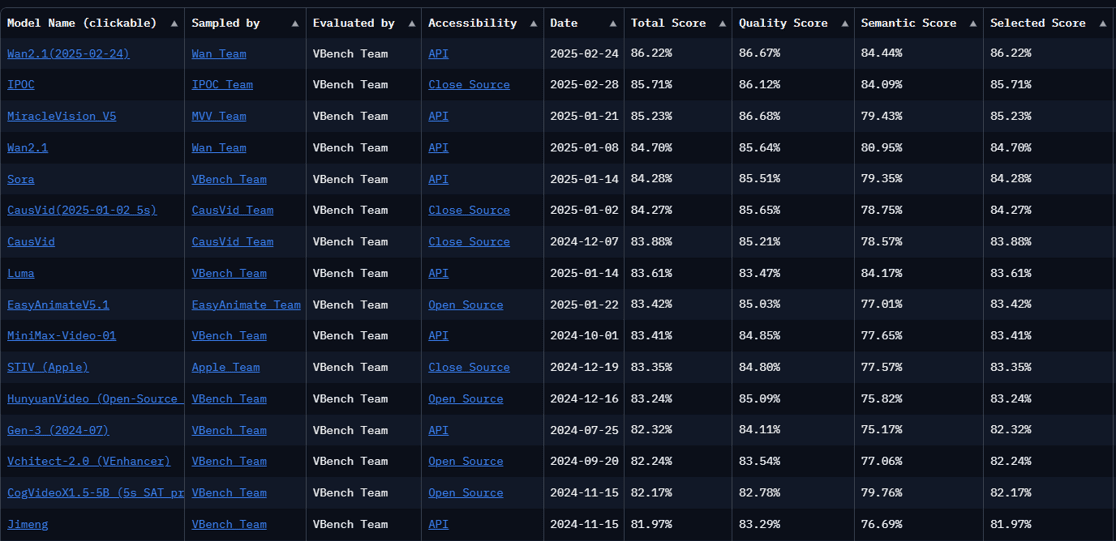Click Open Source link in EasyAnimateV5.1 row
This screenshot has width=1116, height=541.
(x=465, y=305)
